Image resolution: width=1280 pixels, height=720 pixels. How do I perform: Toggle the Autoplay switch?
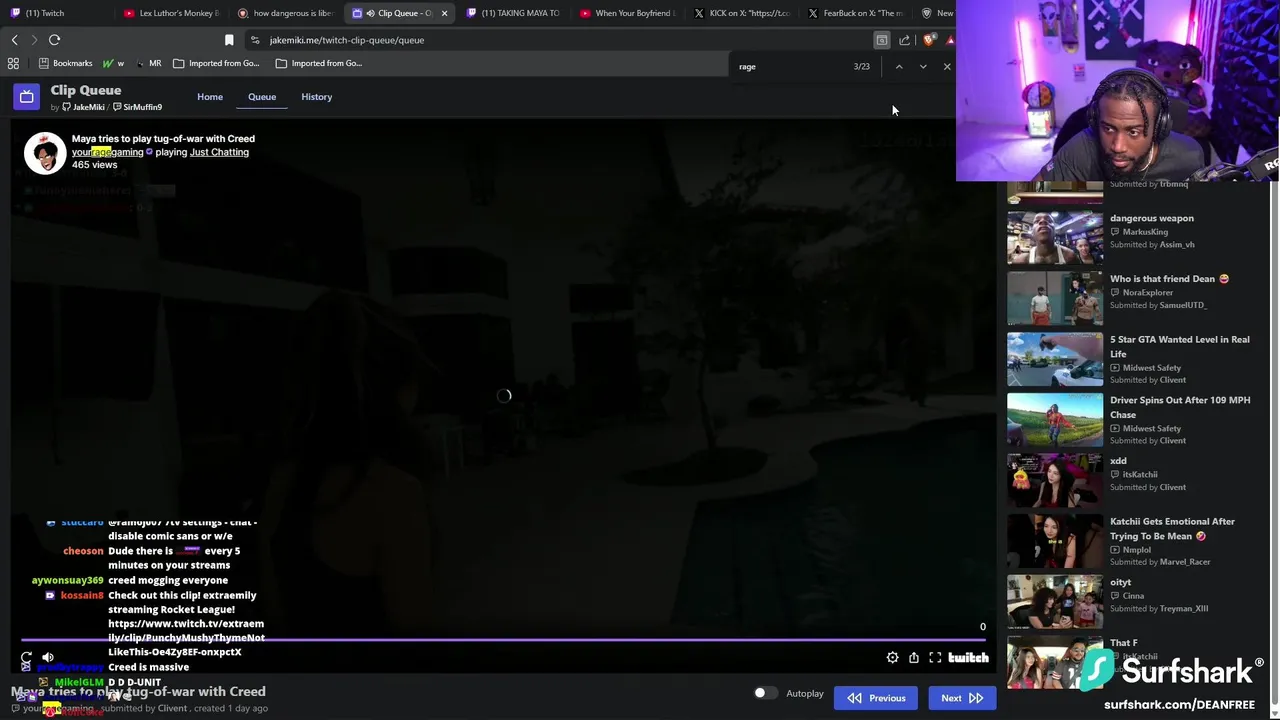pos(765,693)
